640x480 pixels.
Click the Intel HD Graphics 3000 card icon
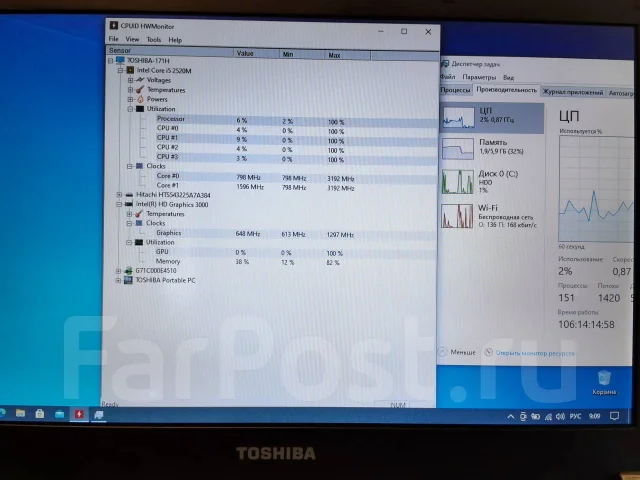[x=129, y=204]
